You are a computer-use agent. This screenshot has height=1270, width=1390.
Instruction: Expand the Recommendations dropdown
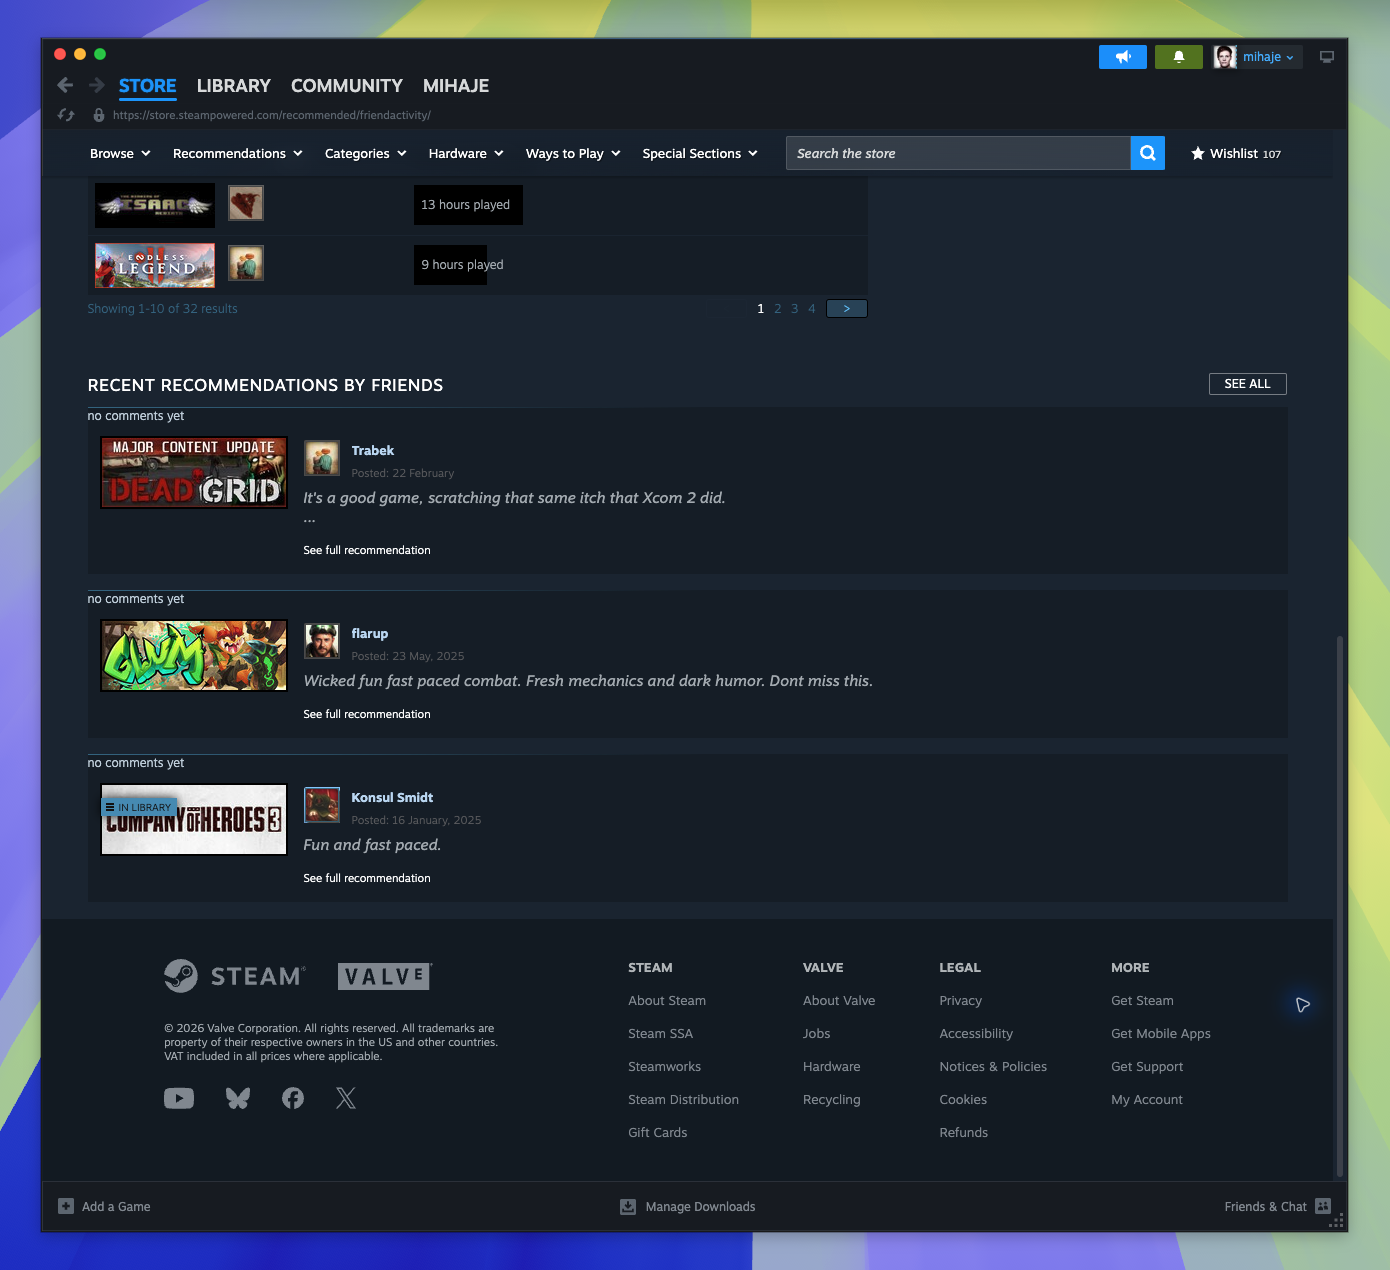pos(238,153)
